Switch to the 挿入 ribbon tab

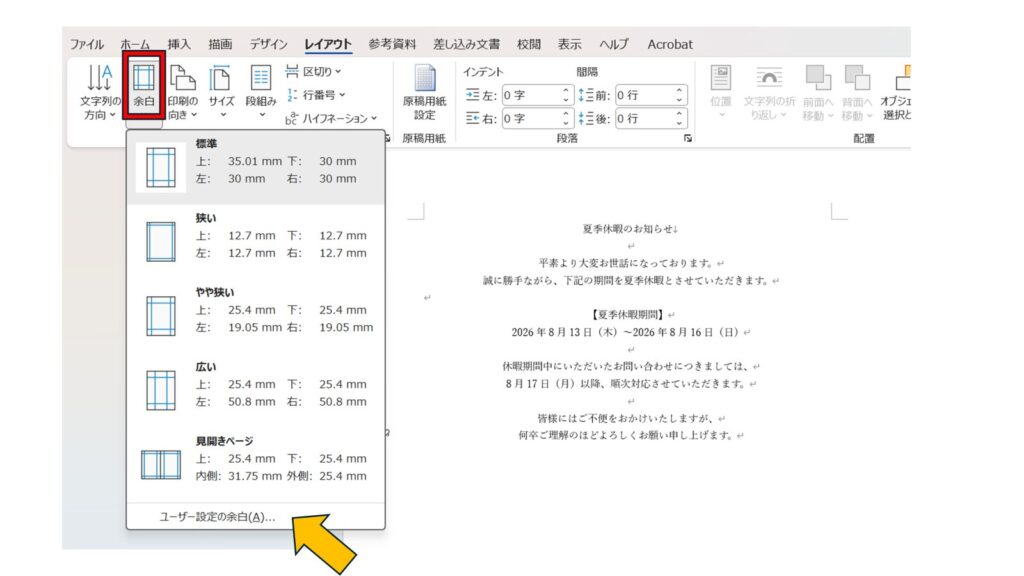[x=179, y=44]
